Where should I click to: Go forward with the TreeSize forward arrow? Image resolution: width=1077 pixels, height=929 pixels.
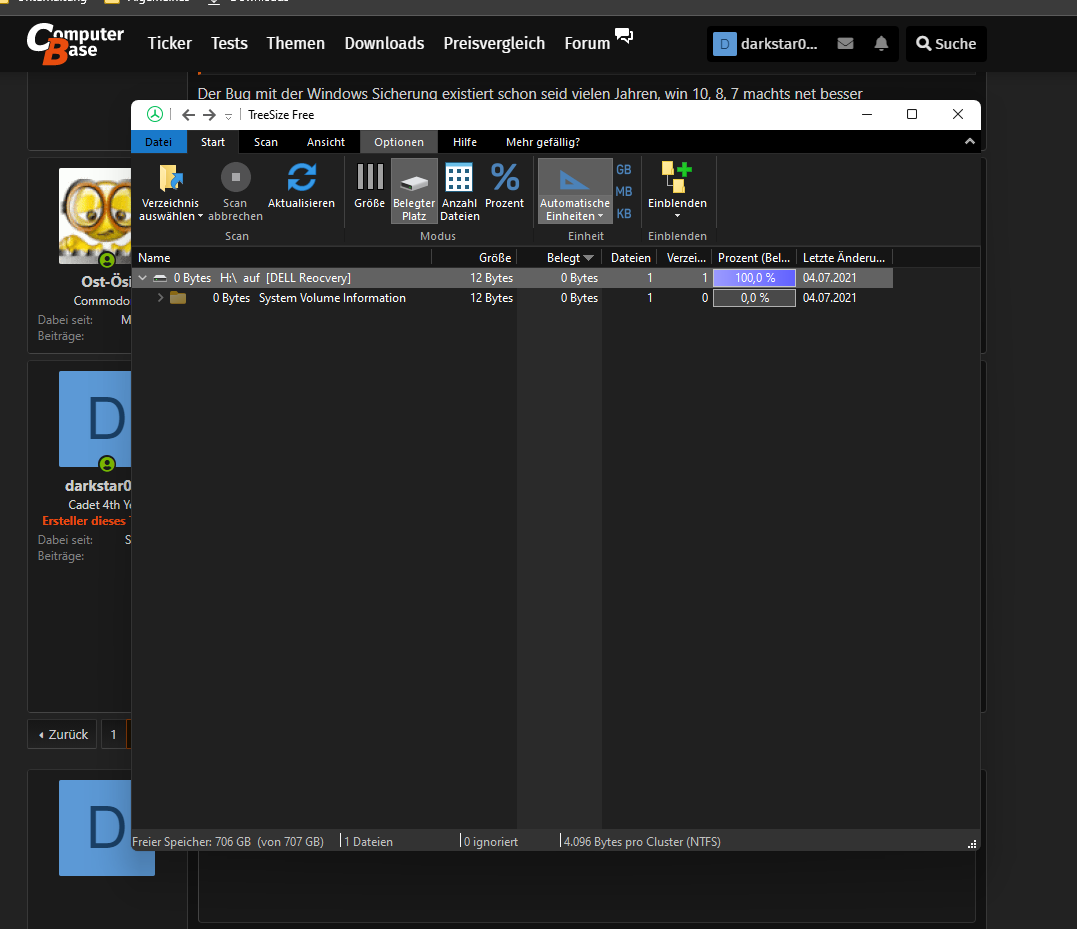[x=209, y=115]
